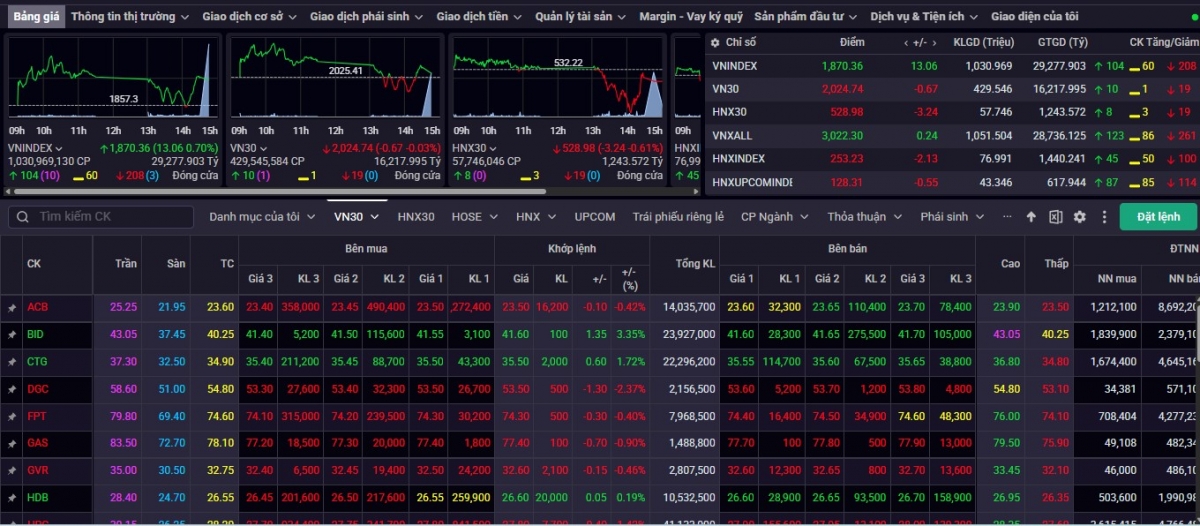Export price board to Excel
The image size is (1200, 526).
click(1056, 217)
